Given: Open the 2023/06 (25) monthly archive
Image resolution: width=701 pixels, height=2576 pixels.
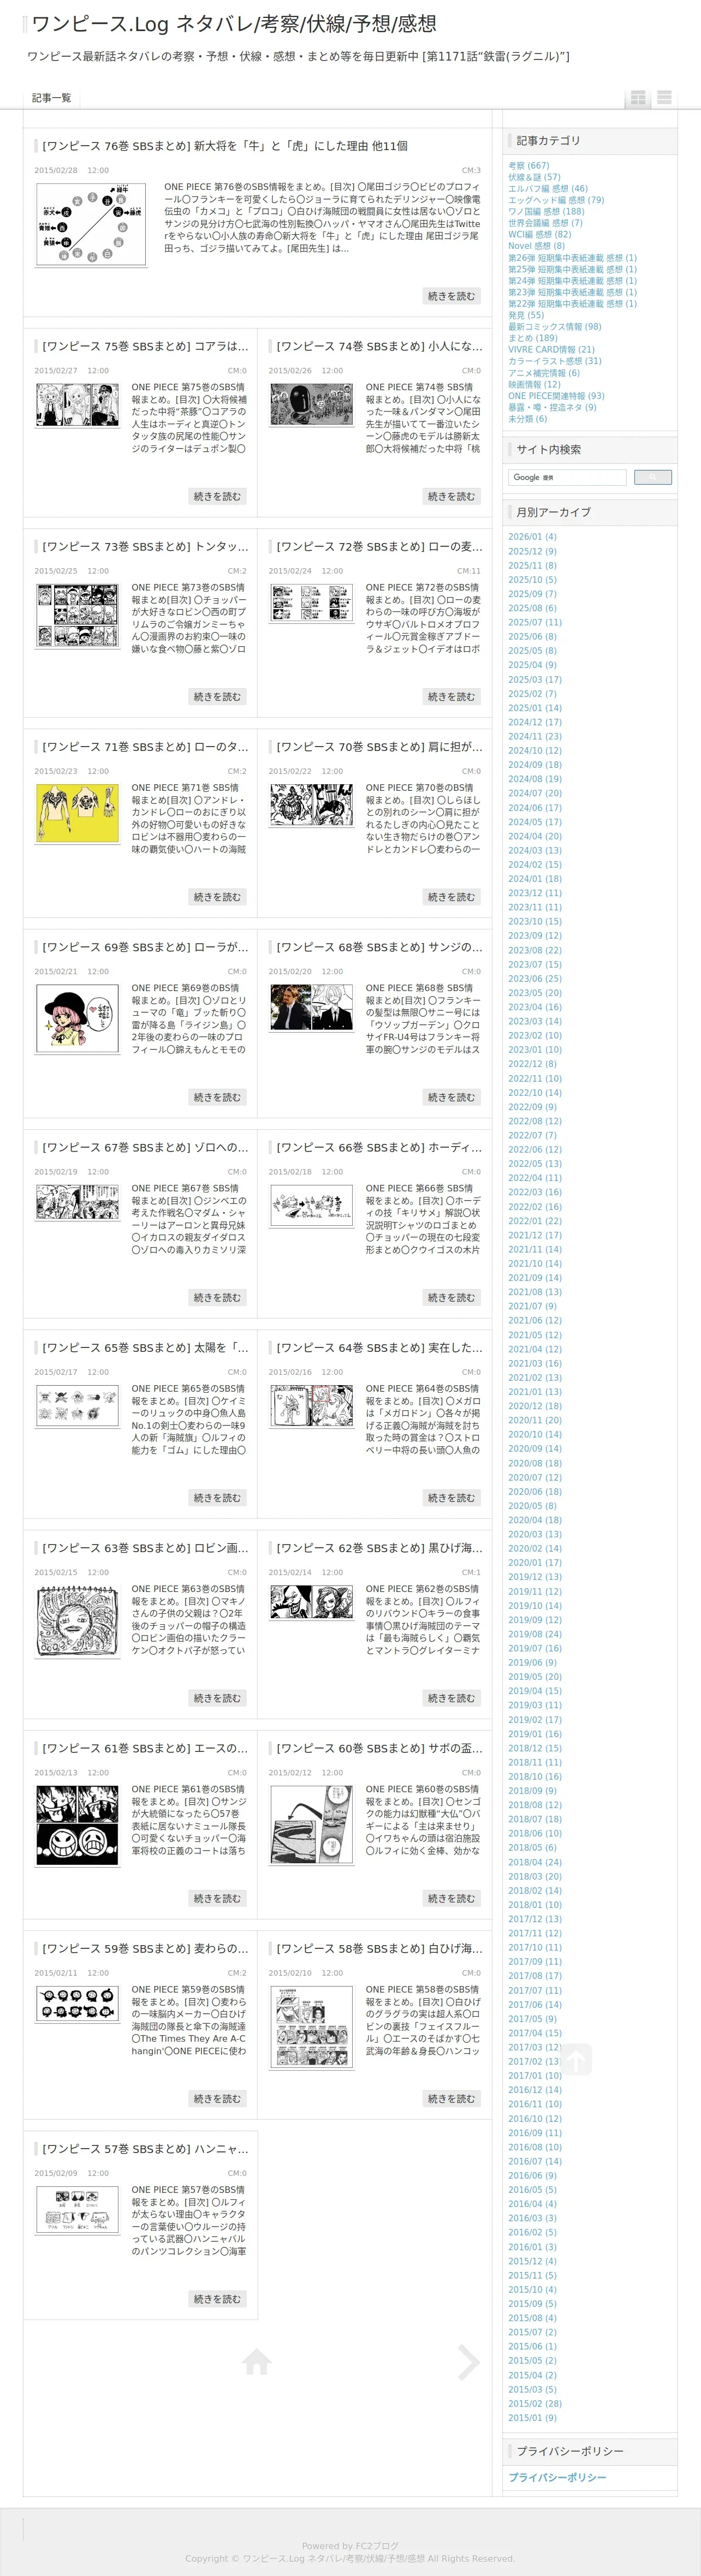Looking at the screenshot, I should click(535, 979).
